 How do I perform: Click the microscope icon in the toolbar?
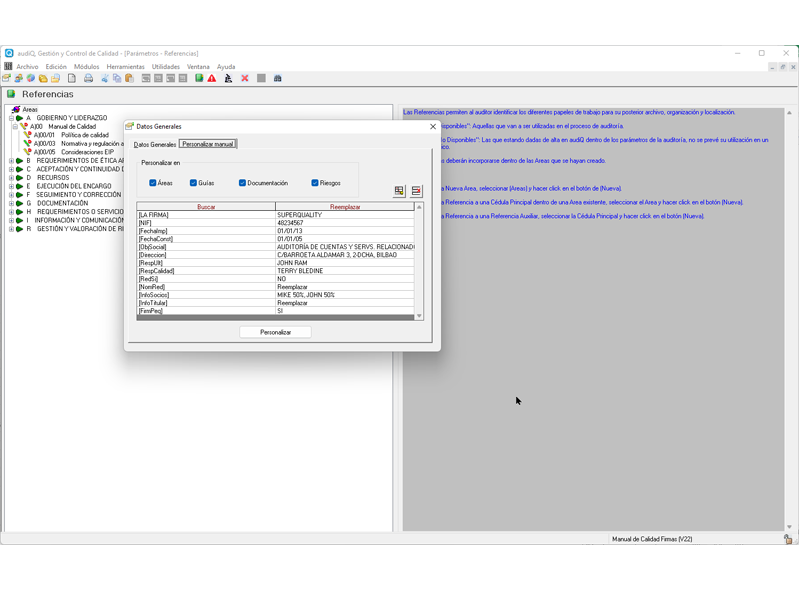[228, 78]
